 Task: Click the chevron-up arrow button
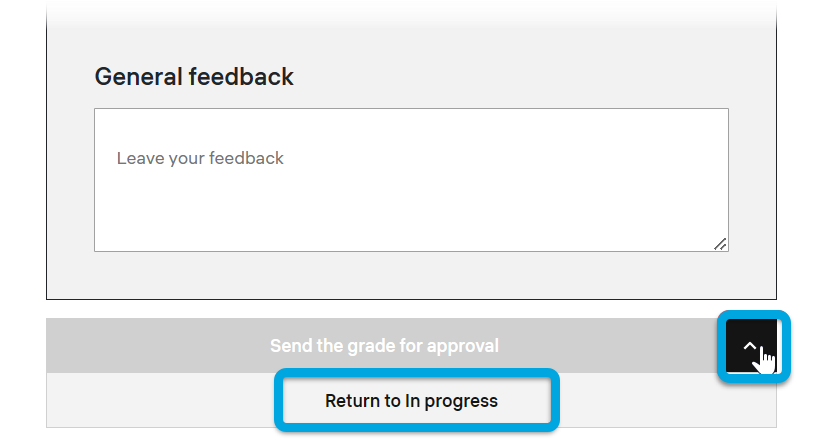point(752,346)
